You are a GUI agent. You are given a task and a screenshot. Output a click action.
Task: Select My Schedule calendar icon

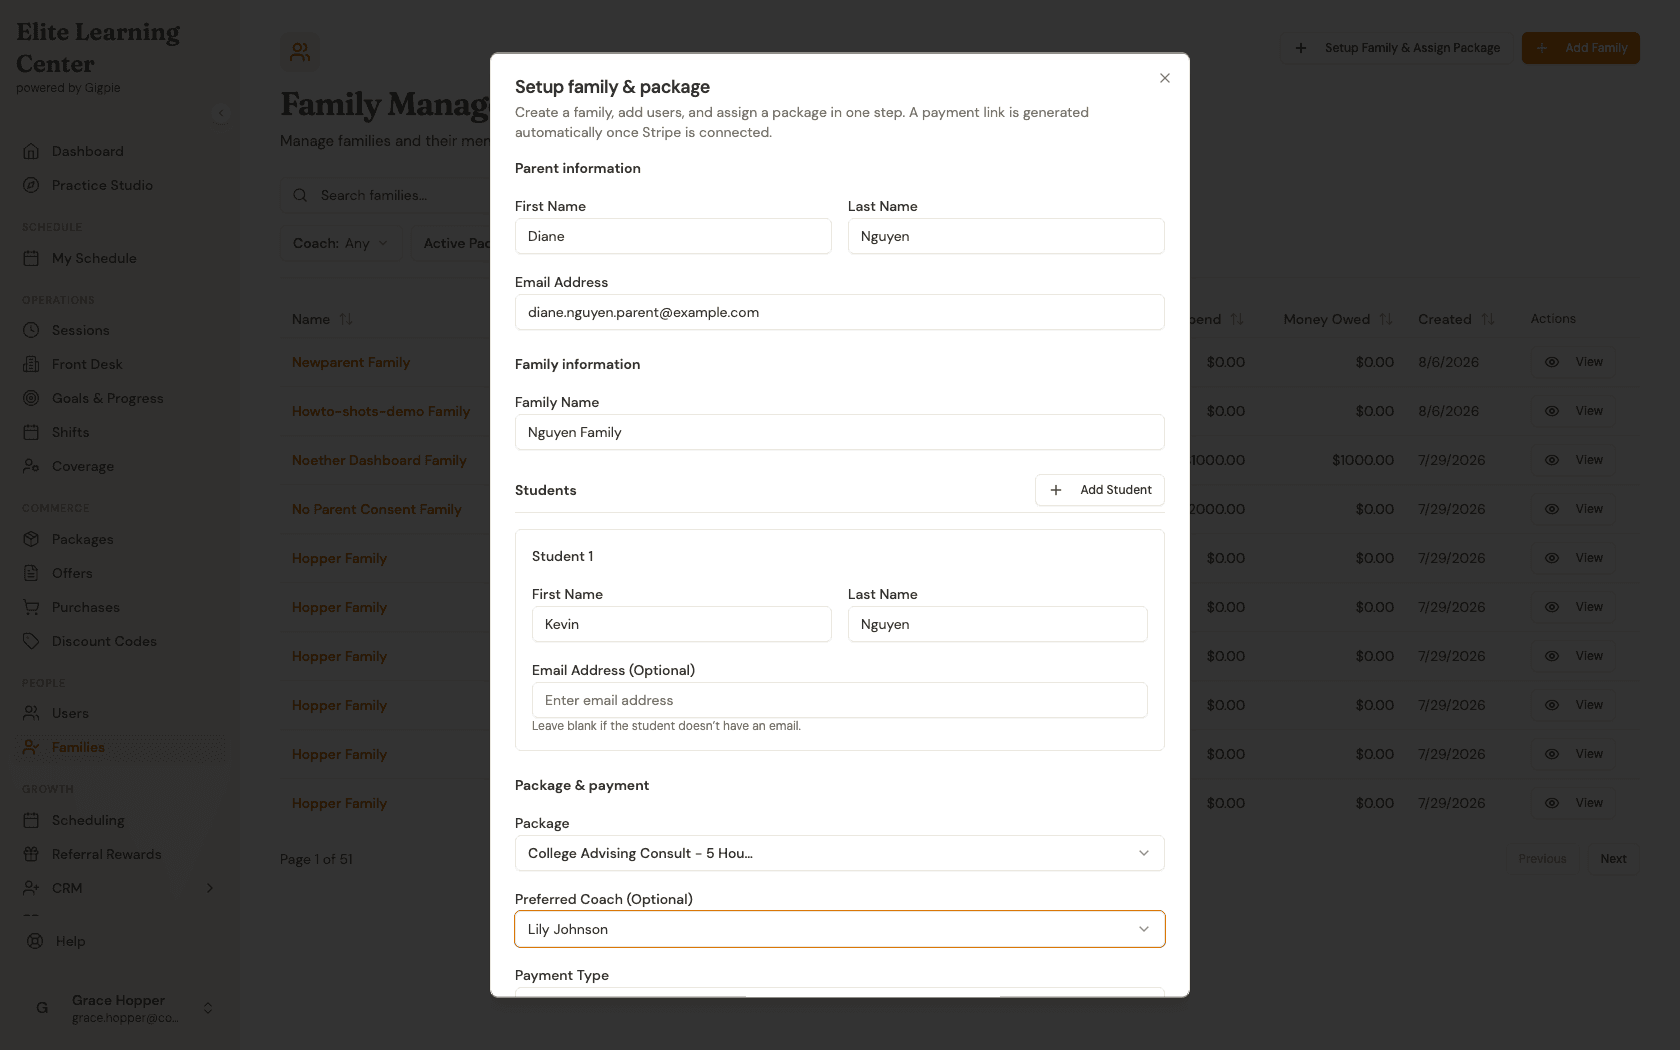pos(31,258)
